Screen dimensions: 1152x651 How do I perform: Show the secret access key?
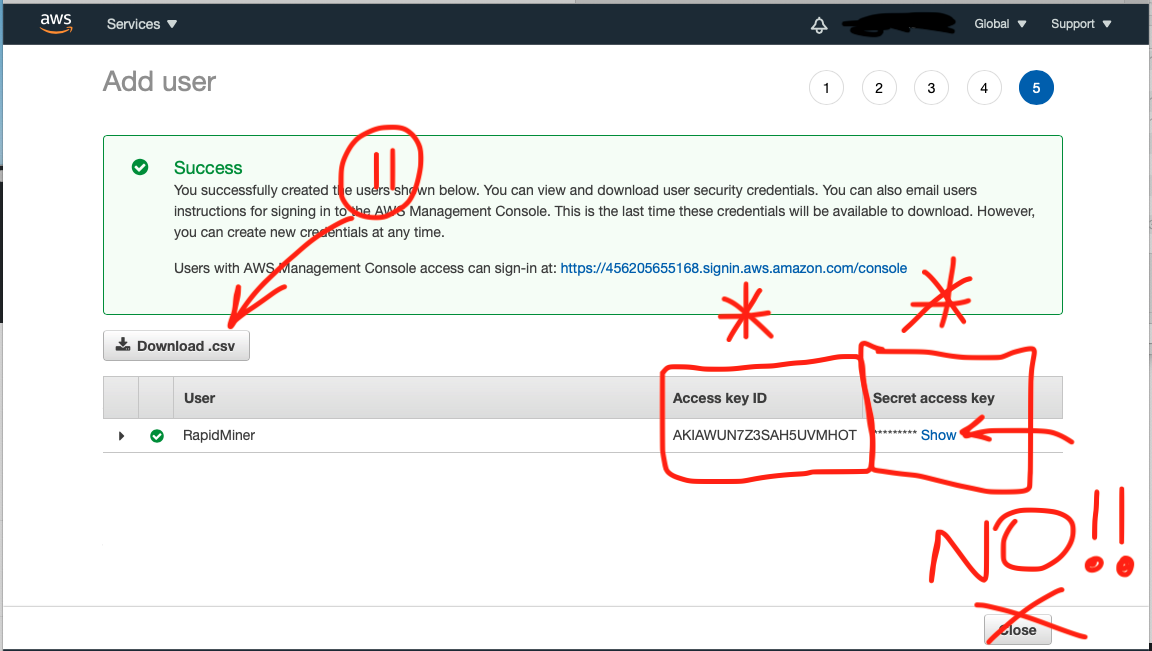(x=938, y=436)
